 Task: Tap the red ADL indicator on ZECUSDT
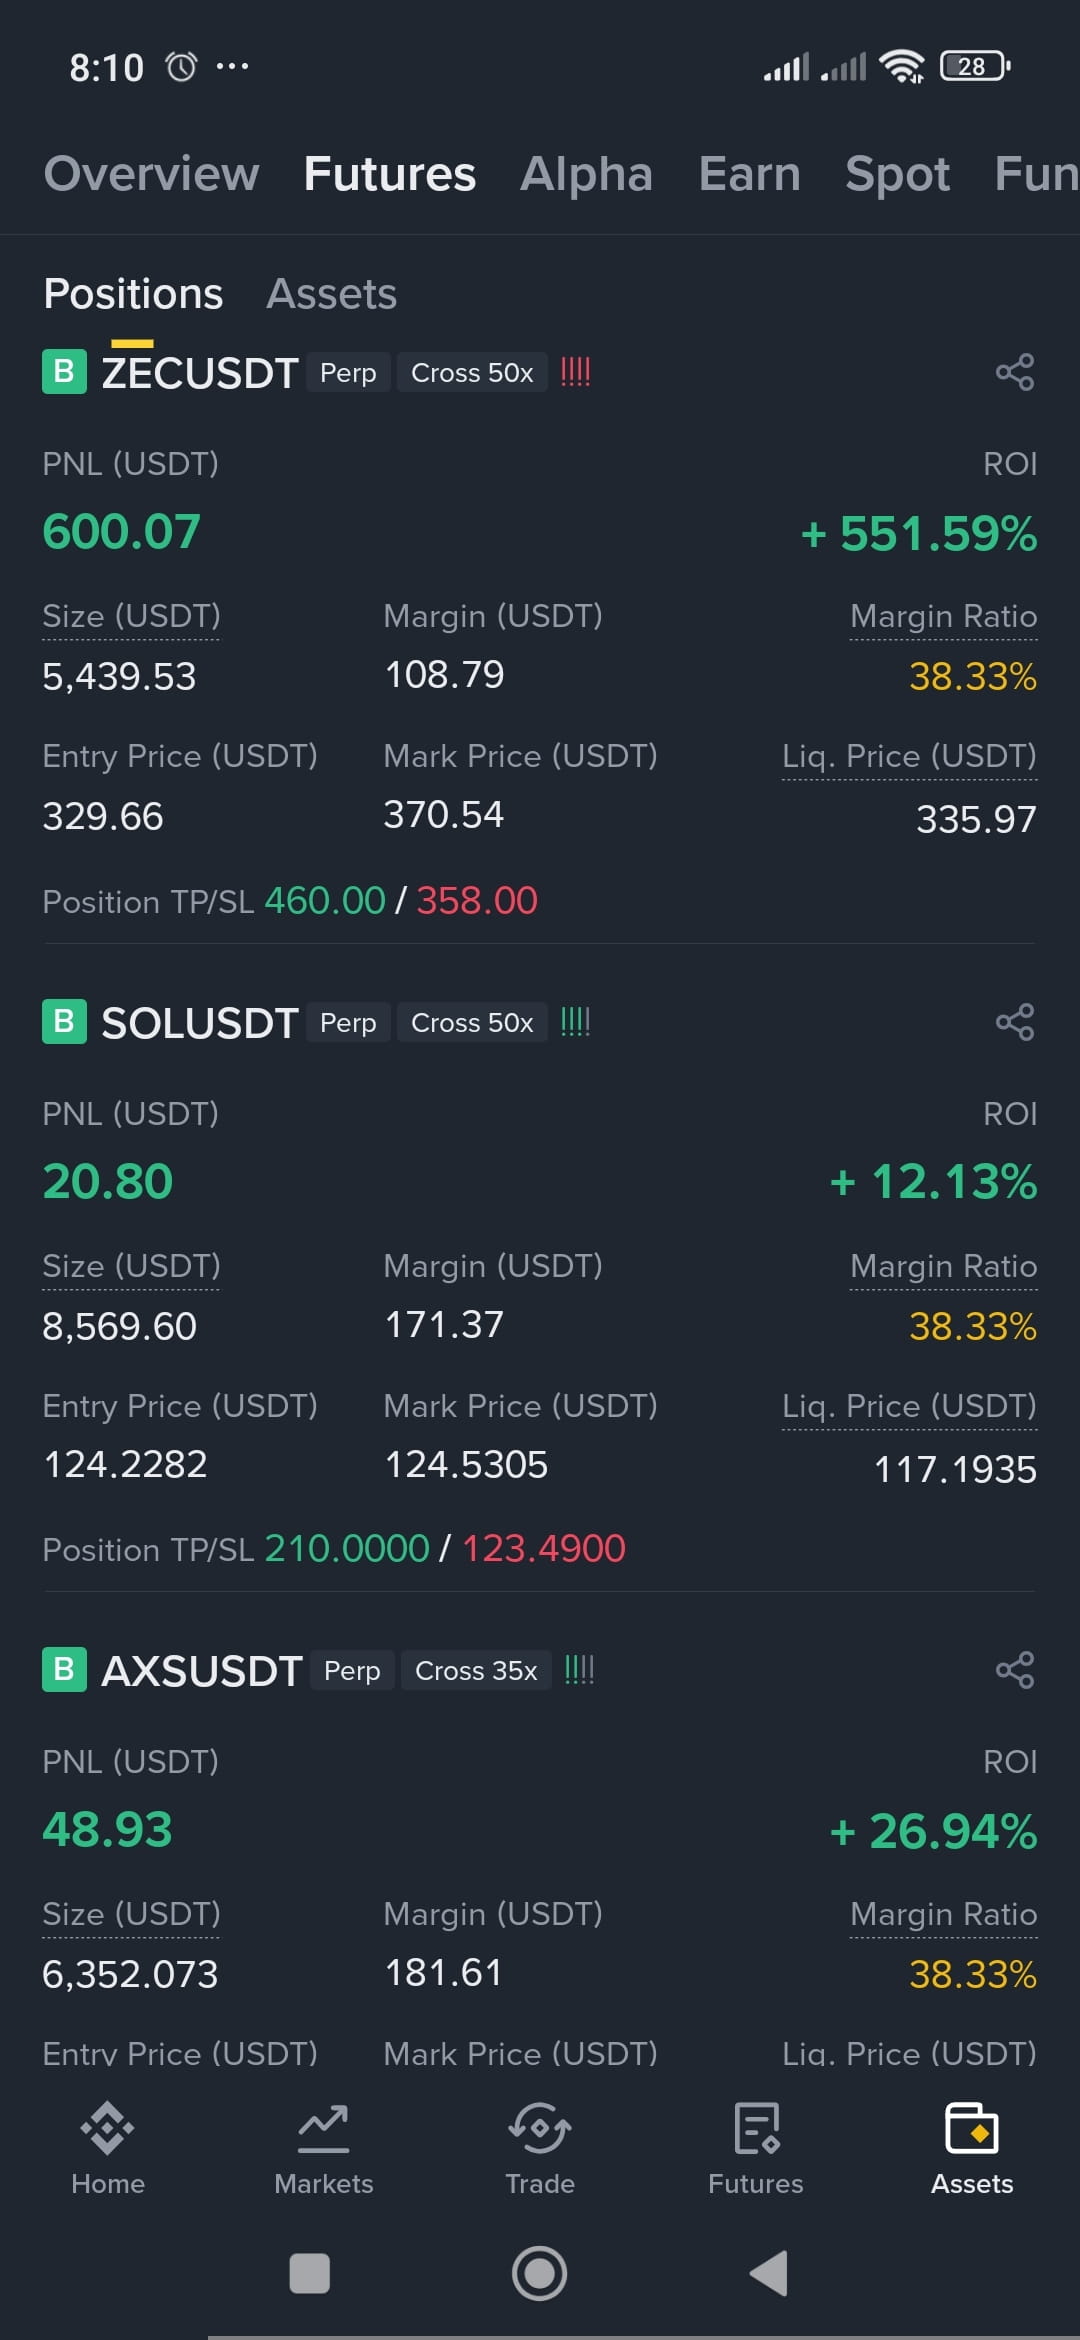[x=575, y=372]
